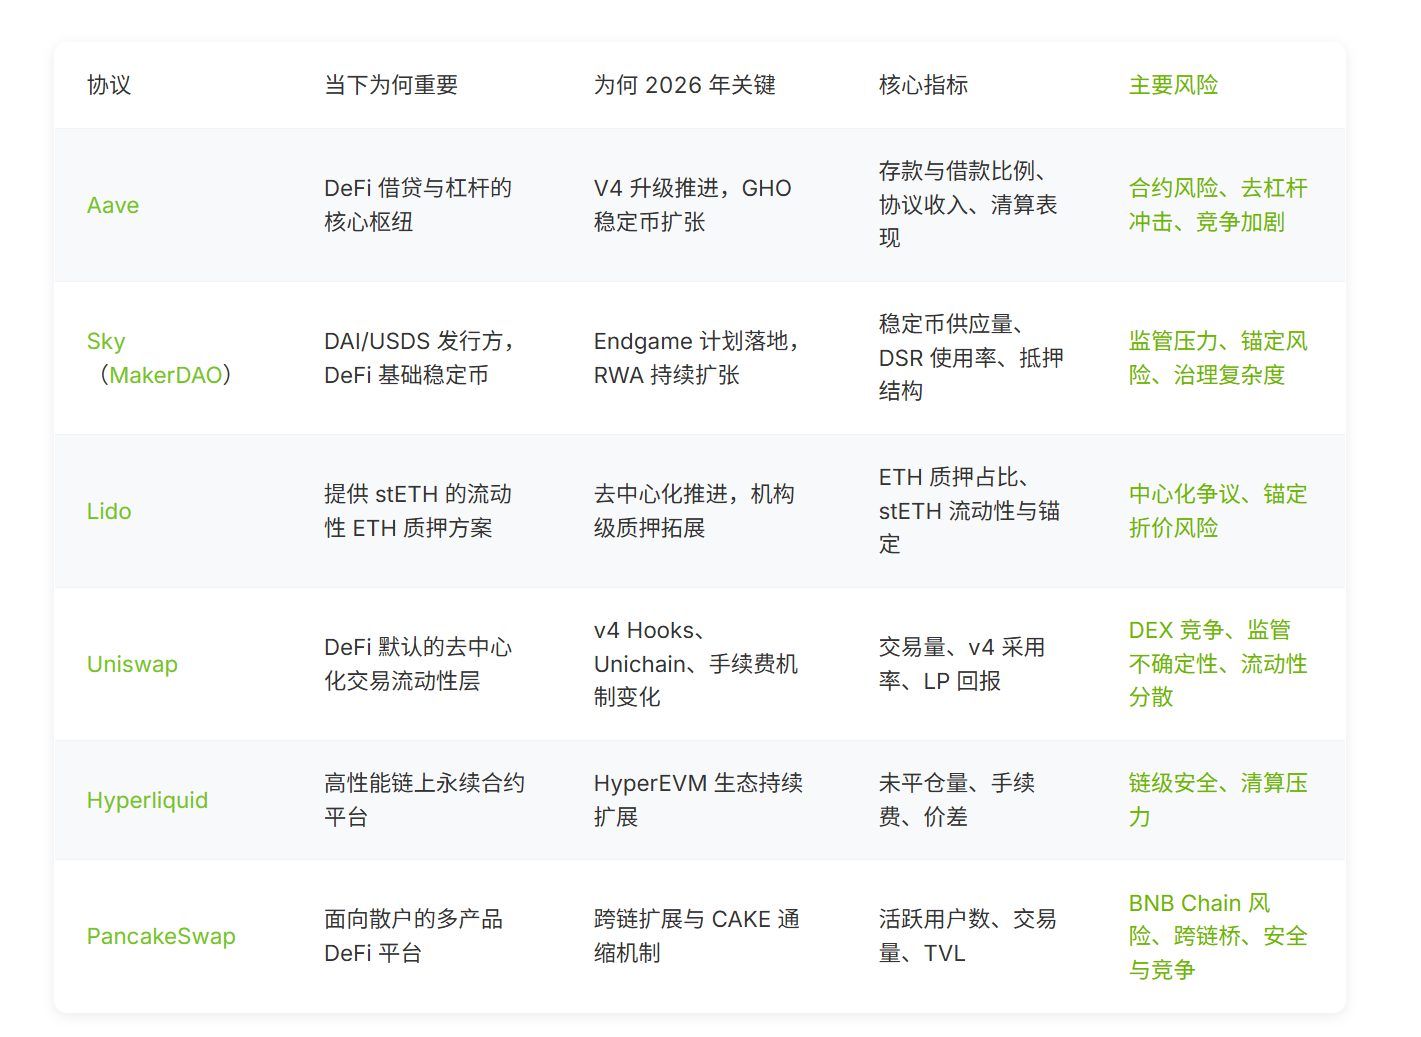The width and height of the screenshot is (1421, 1037).
Task: Click the 为何 2026 年关键 header
Action: pos(684,85)
